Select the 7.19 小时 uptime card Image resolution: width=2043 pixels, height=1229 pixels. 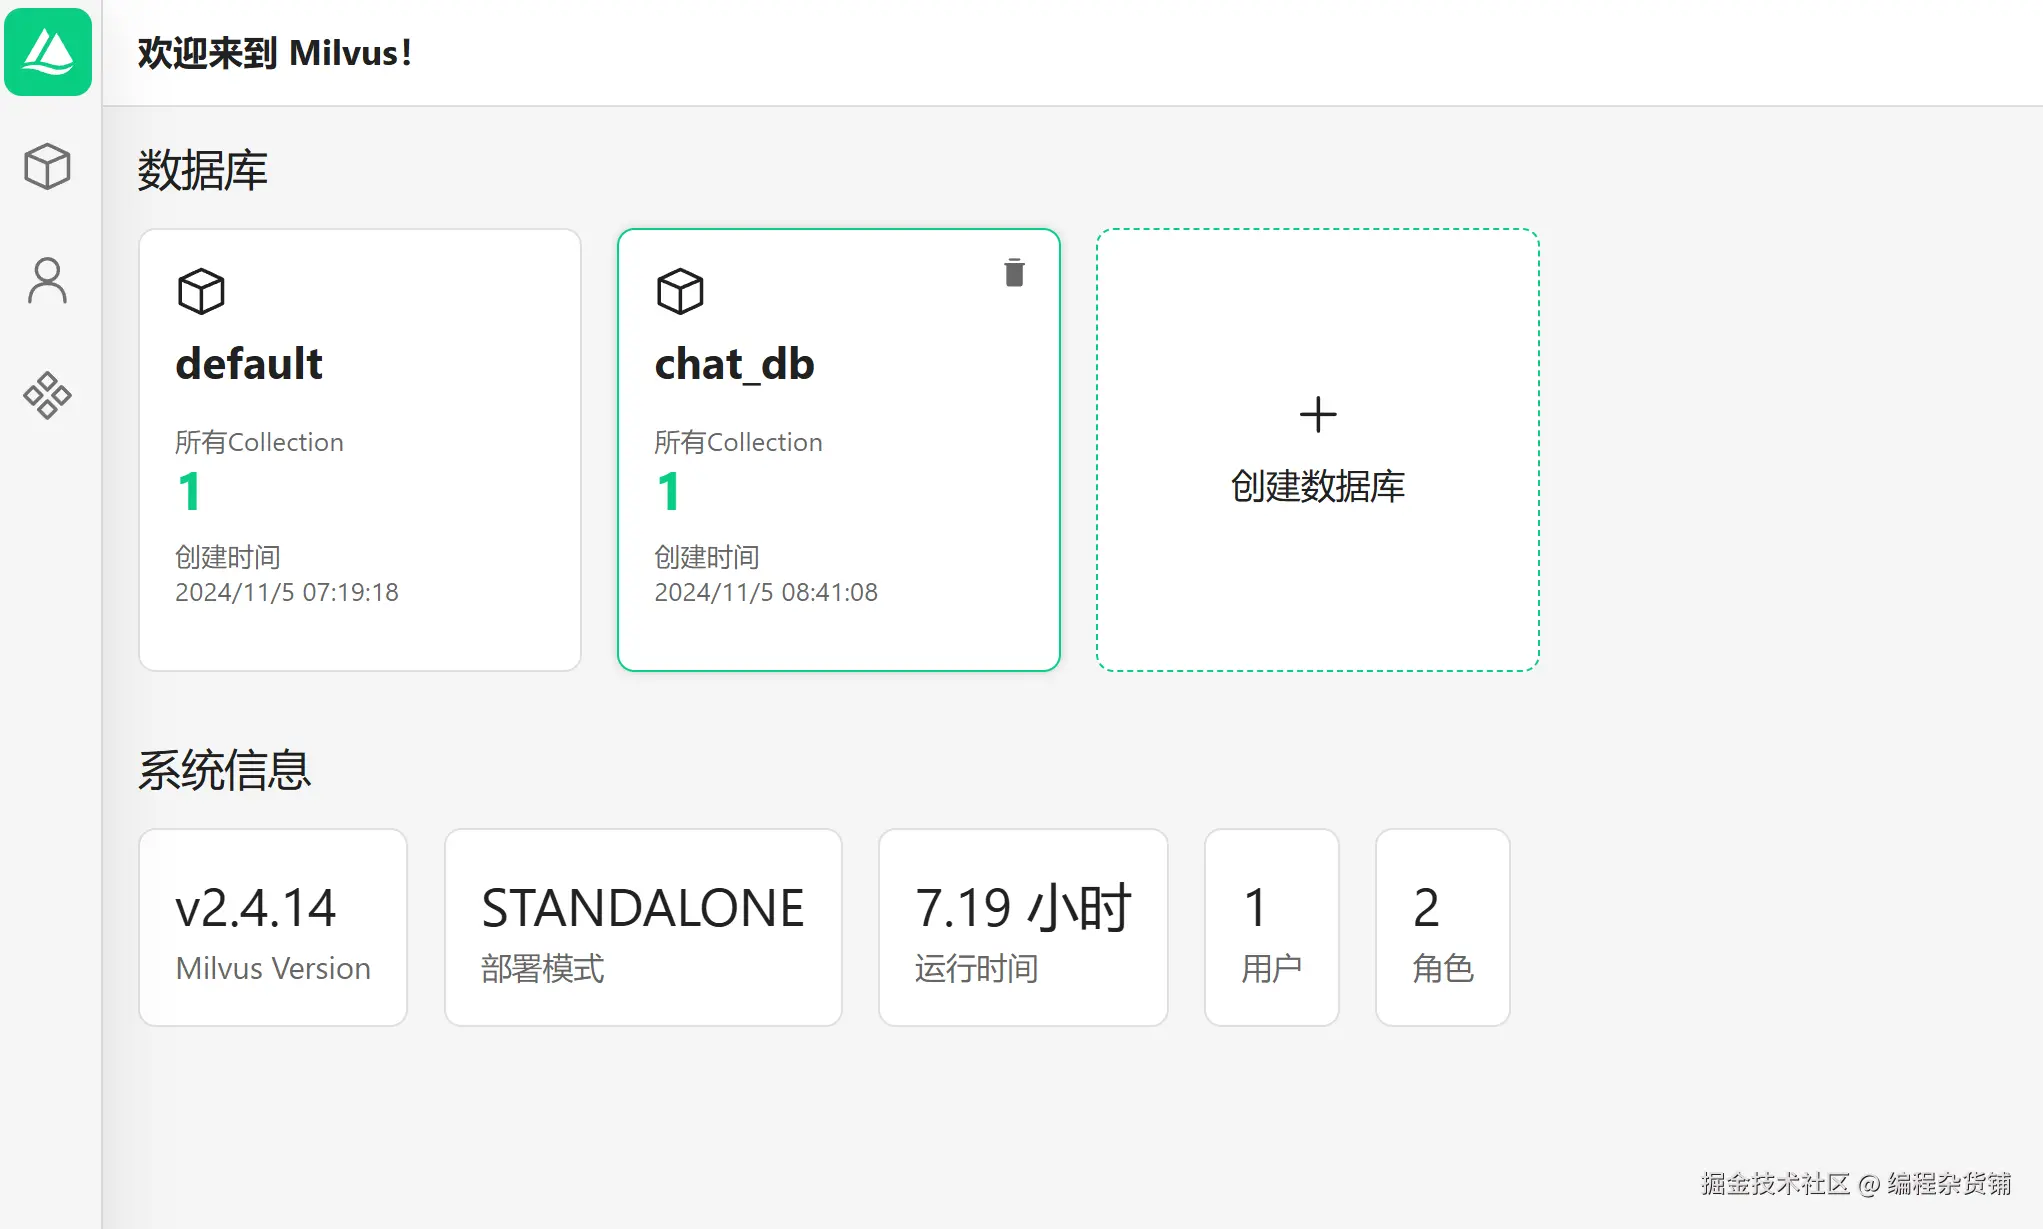click(1023, 927)
